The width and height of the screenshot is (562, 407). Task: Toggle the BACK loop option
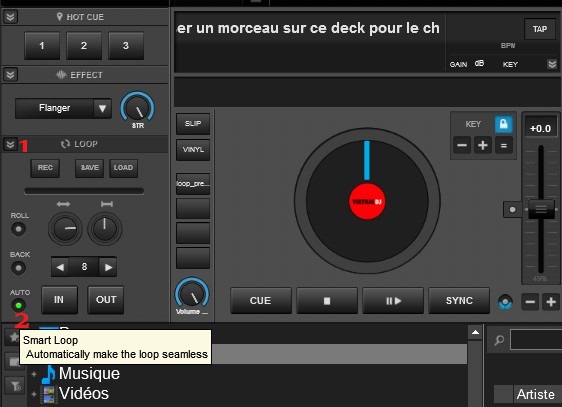[x=18, y=268]
